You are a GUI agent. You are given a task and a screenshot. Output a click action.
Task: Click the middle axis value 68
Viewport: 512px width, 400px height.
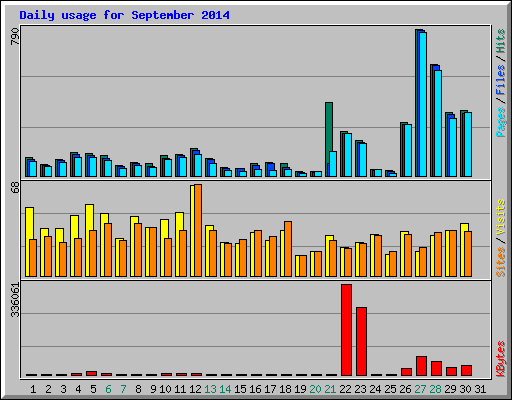point(15,187)
